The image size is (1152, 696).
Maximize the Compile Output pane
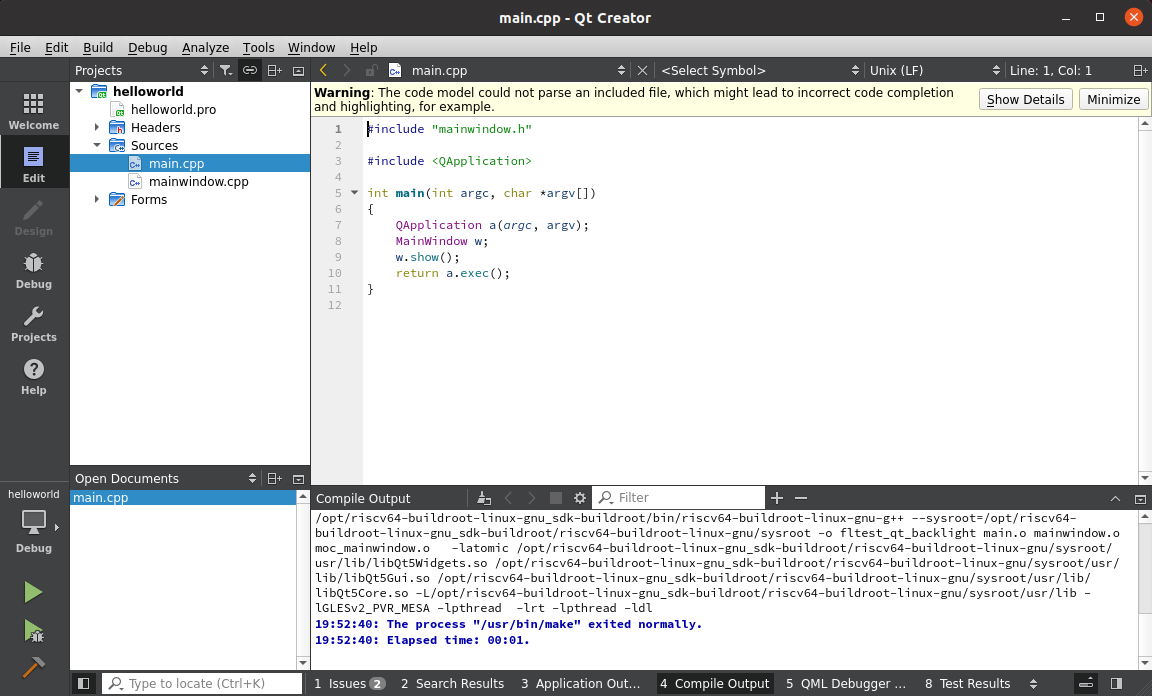[x=1140, y=499]
